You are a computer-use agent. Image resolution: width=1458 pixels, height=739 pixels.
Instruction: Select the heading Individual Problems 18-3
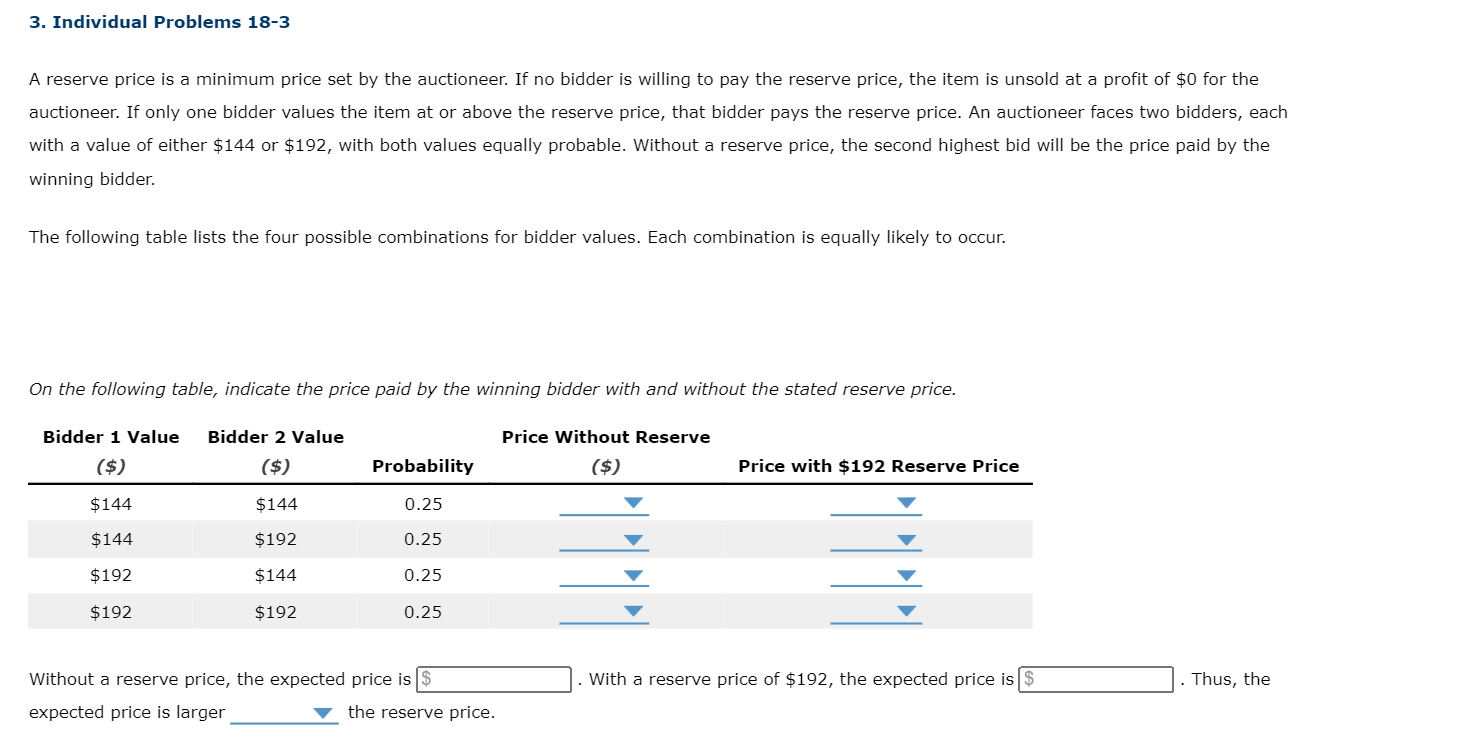158,21
